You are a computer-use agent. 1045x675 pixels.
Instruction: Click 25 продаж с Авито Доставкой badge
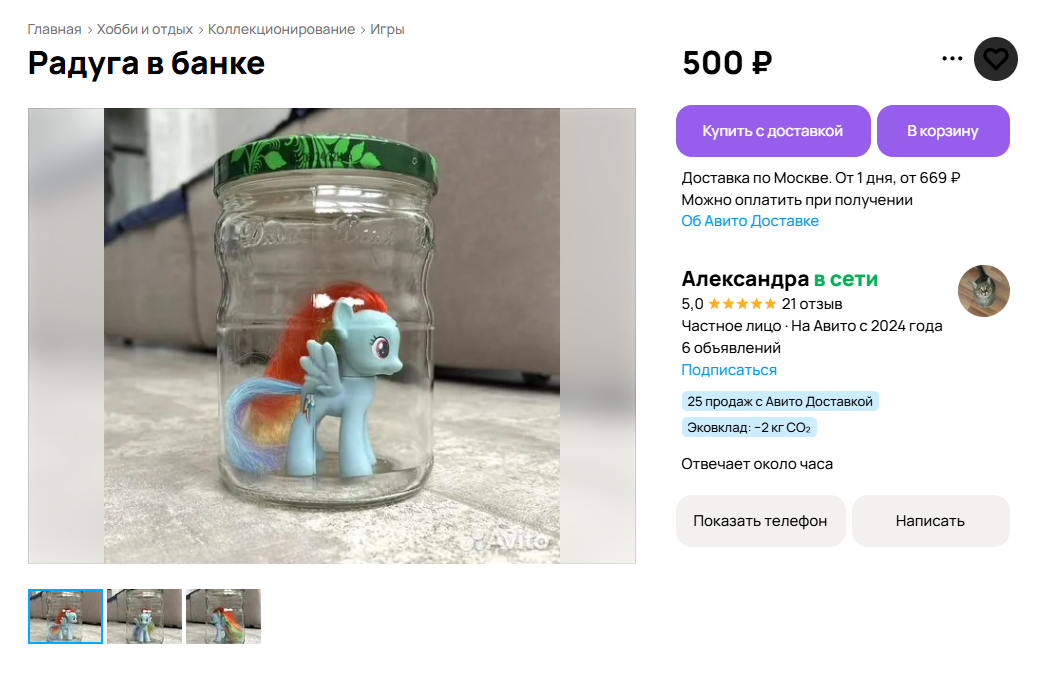coord(780,401)
